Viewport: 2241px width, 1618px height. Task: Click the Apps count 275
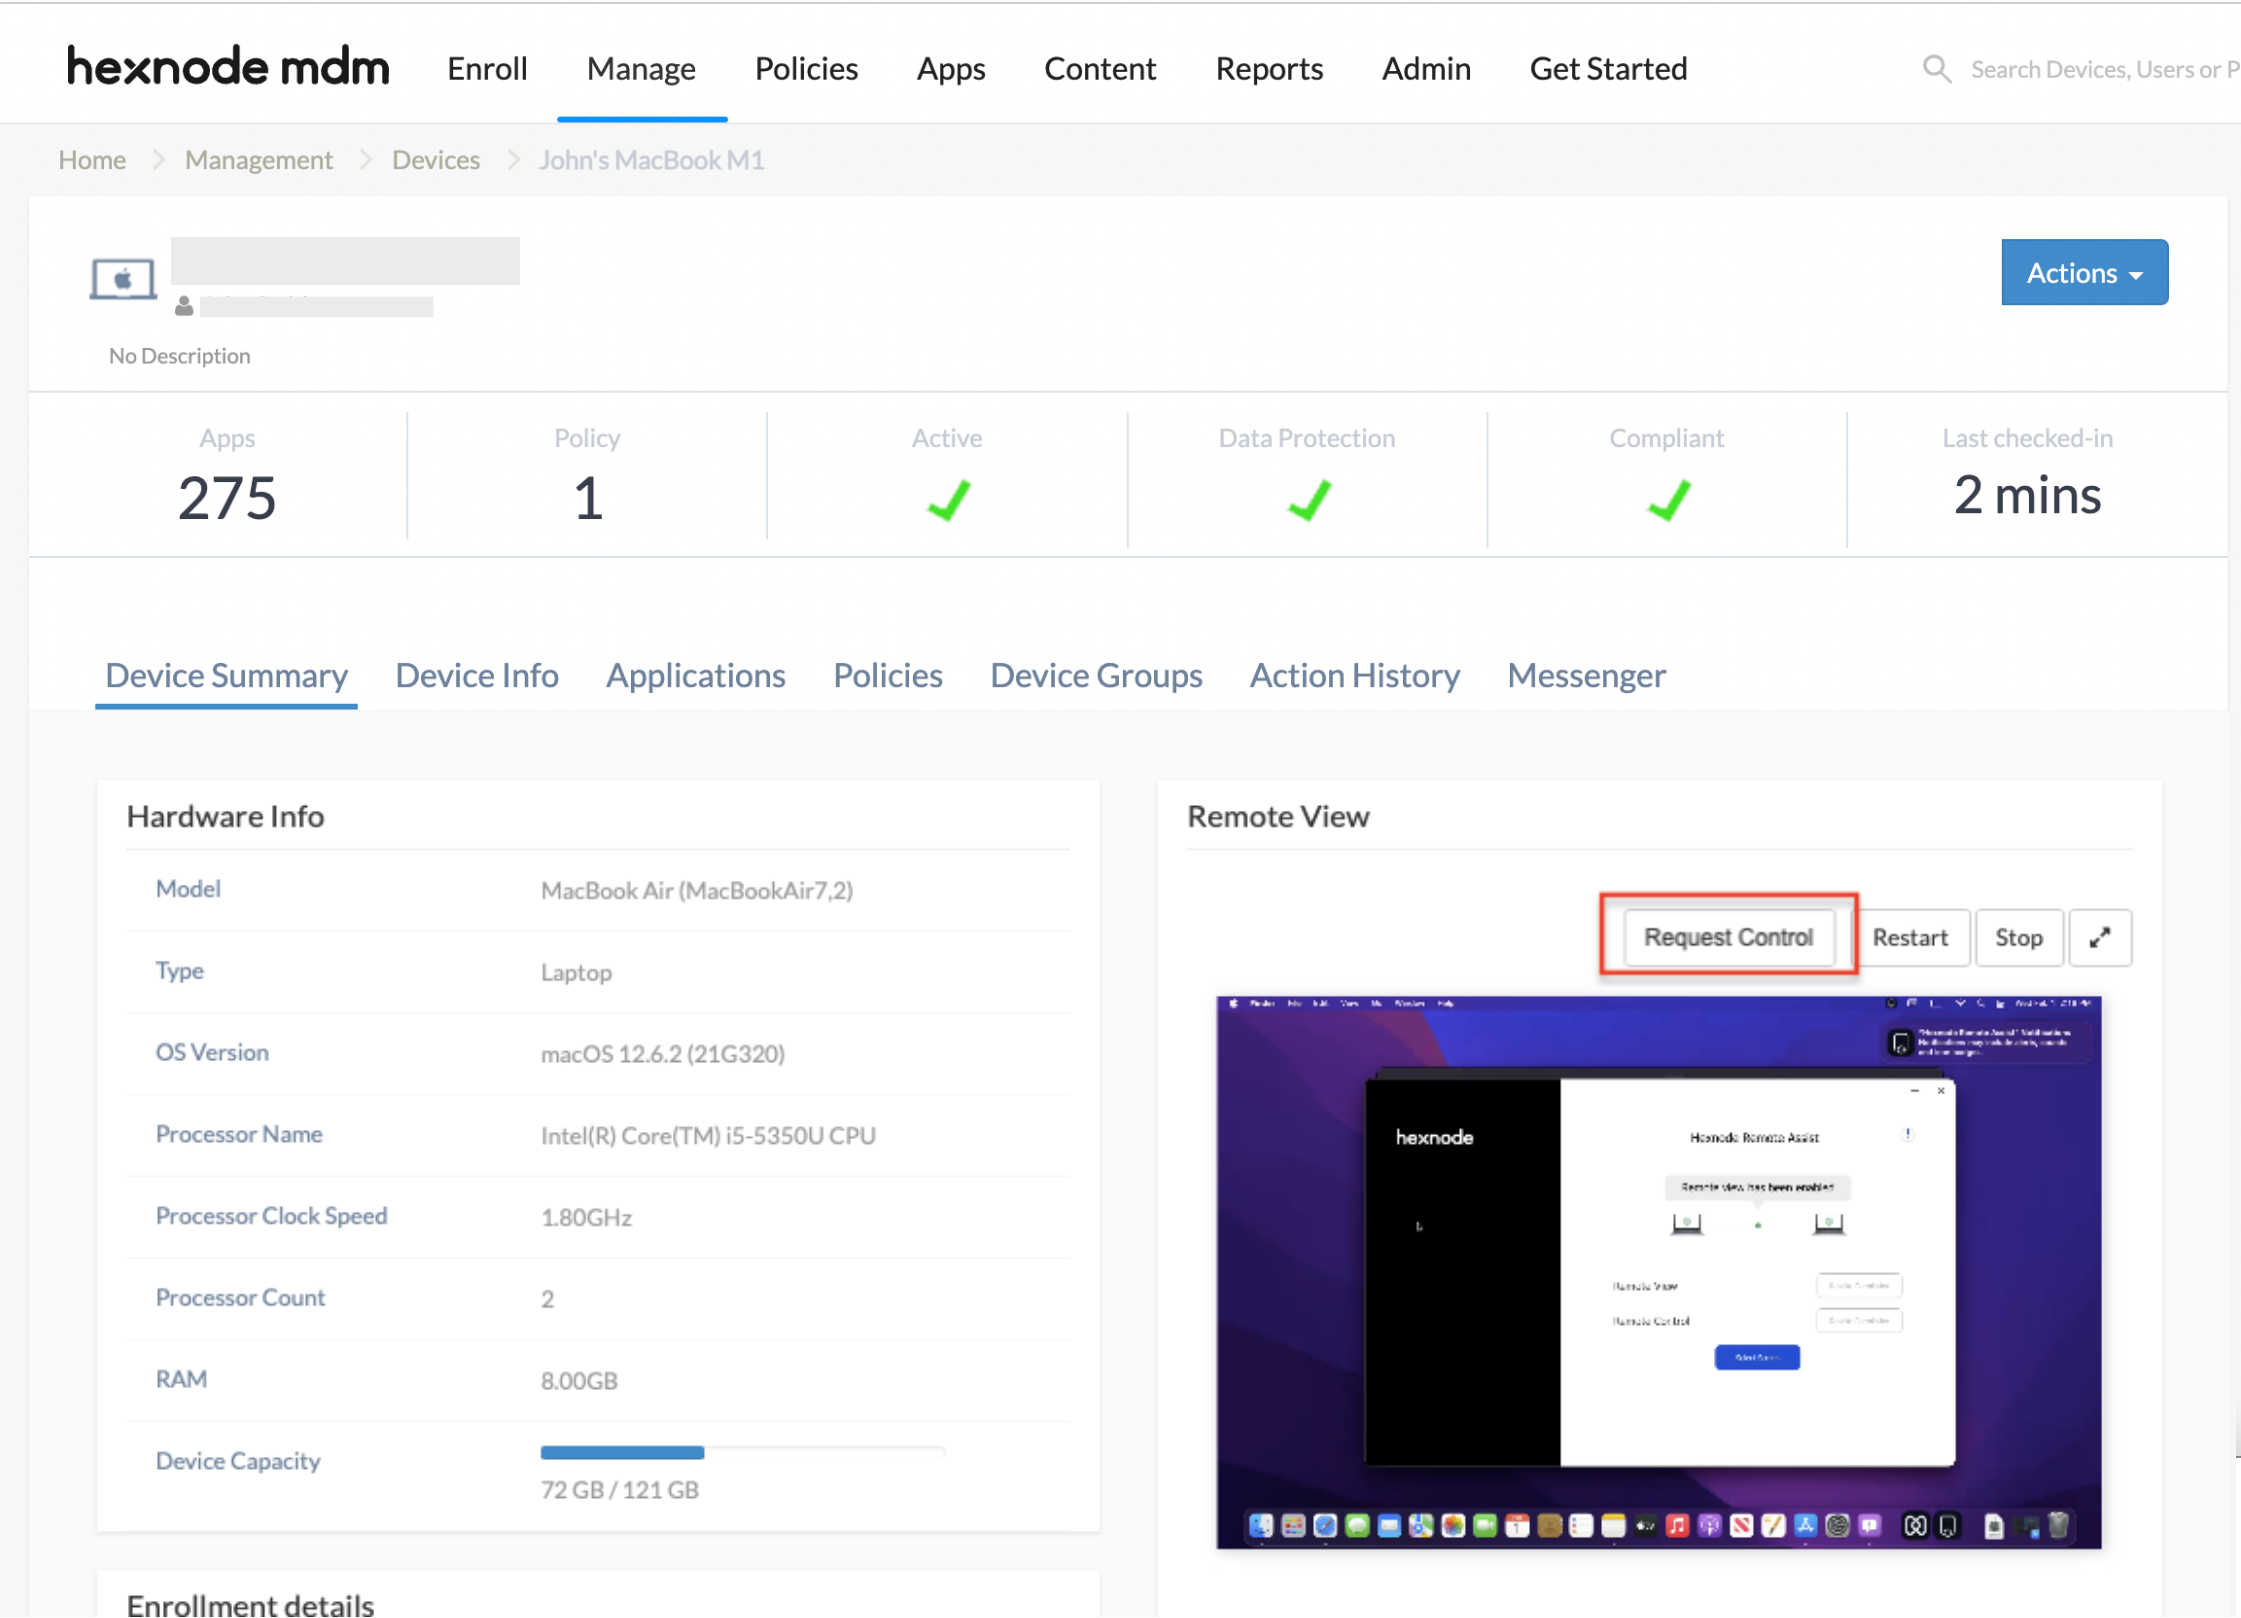[227, 497]
